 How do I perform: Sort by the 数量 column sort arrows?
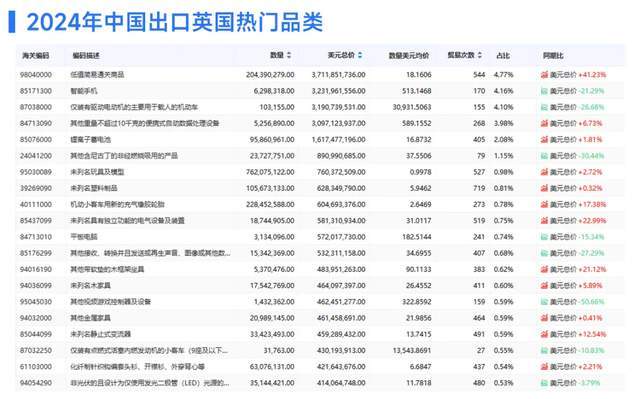[x=289, y=55]
